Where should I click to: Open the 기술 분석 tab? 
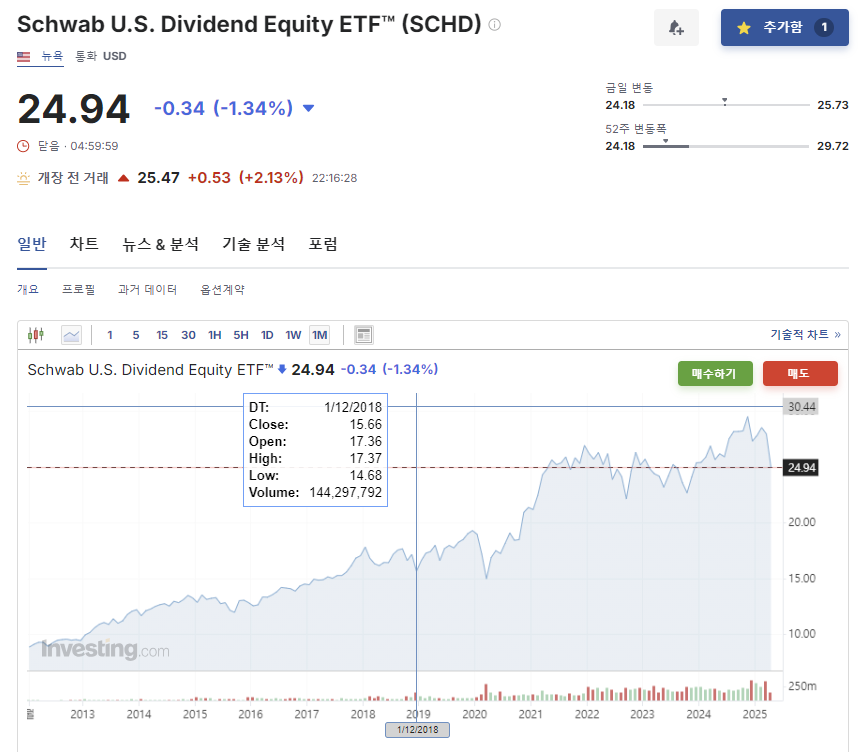253,244
